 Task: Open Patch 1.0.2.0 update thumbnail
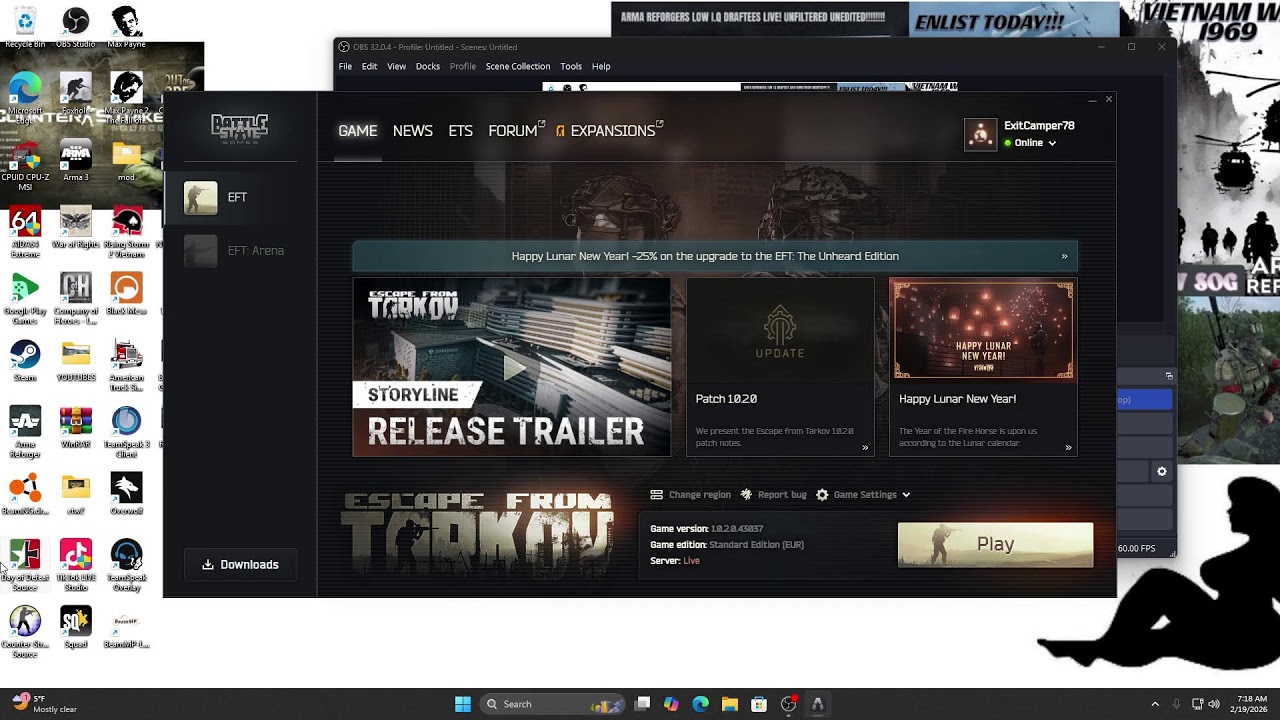780,329
